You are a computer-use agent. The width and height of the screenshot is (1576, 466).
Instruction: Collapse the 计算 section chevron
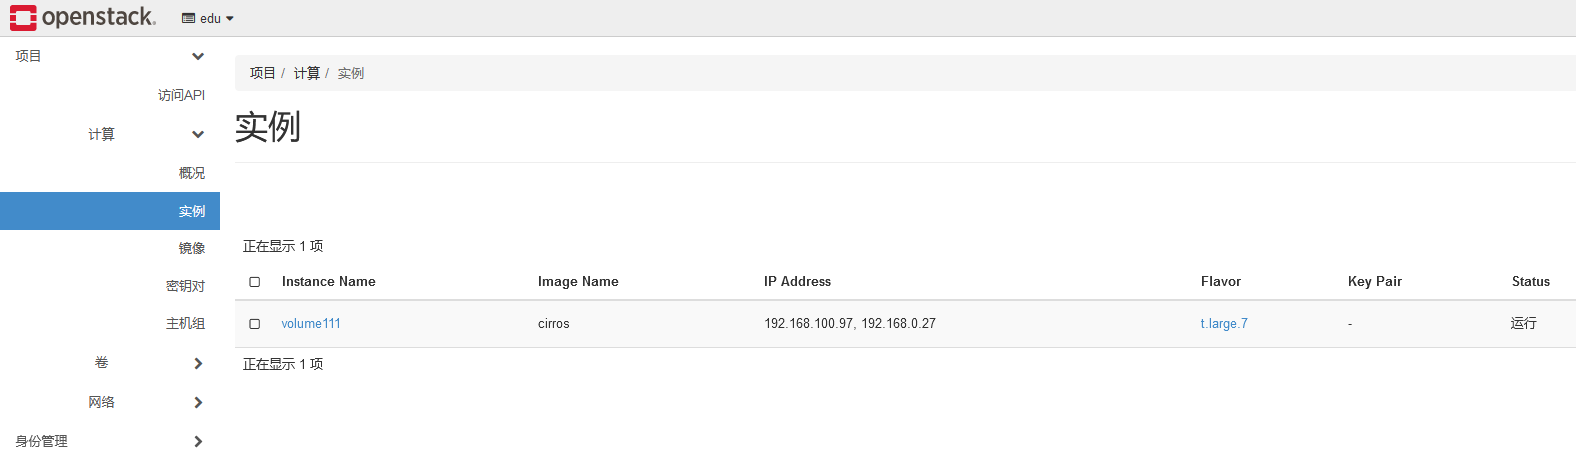point(198,134)
